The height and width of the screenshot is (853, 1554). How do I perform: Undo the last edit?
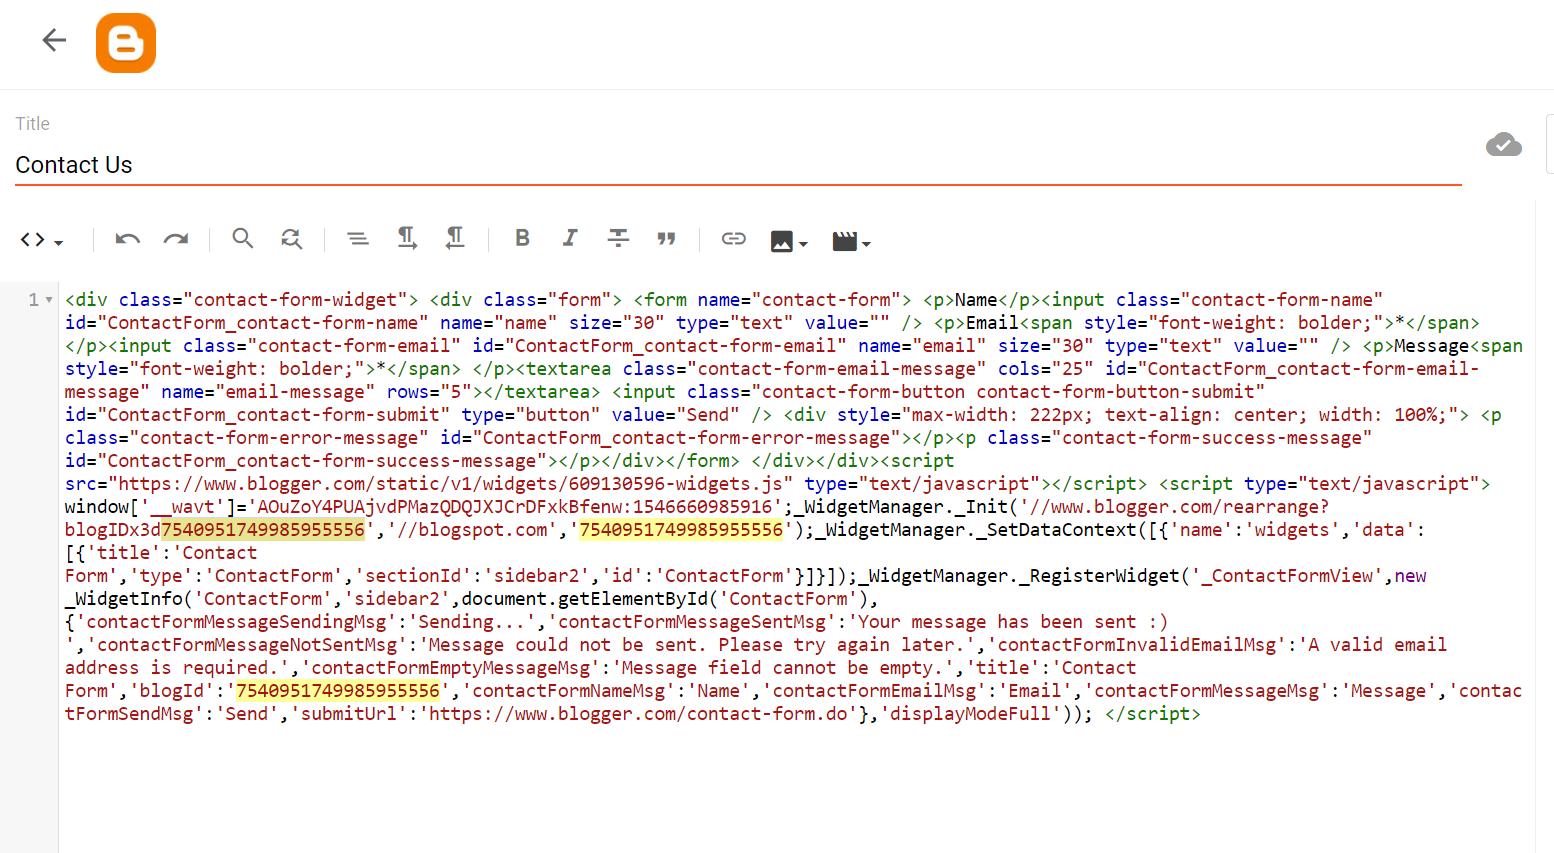point(127,239)
